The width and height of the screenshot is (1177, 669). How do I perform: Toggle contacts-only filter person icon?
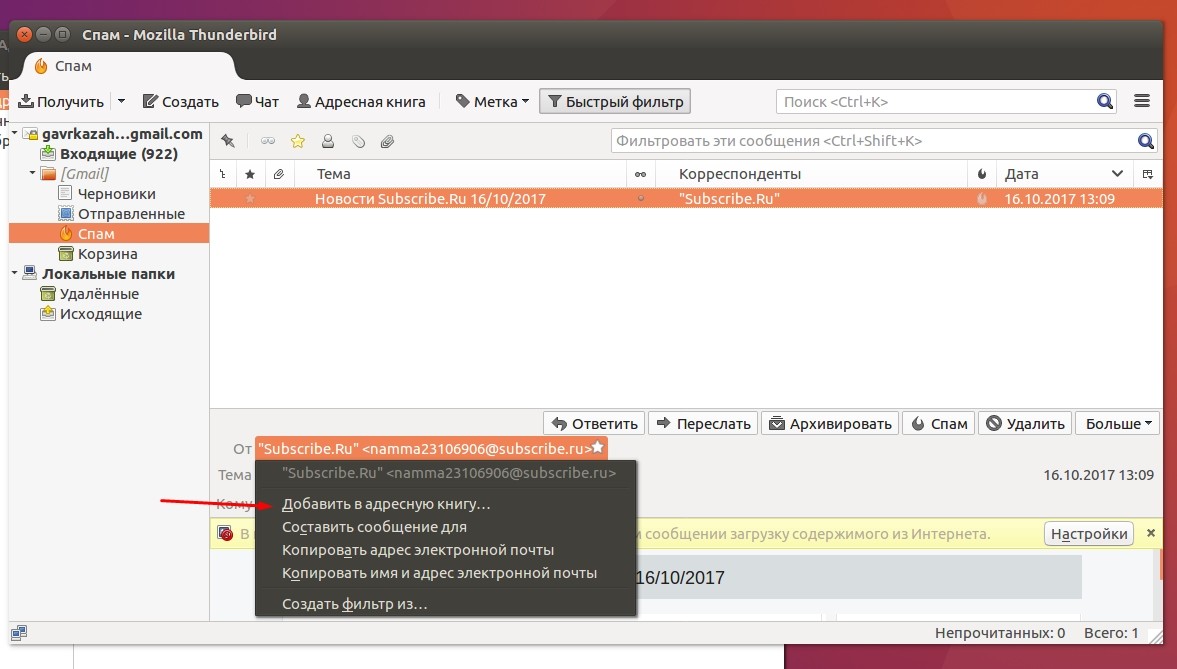point(328,141)
